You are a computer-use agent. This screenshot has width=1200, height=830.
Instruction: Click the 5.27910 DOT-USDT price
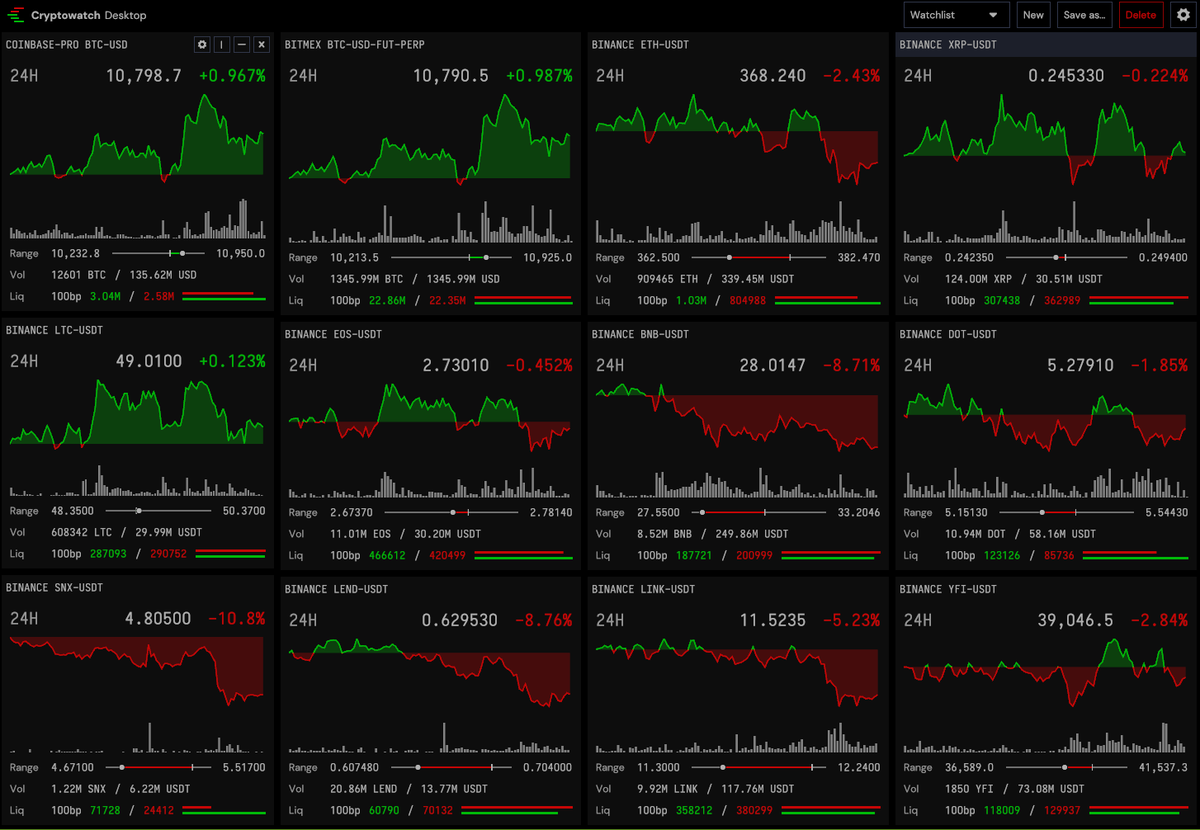click(x=1080, y=365)
